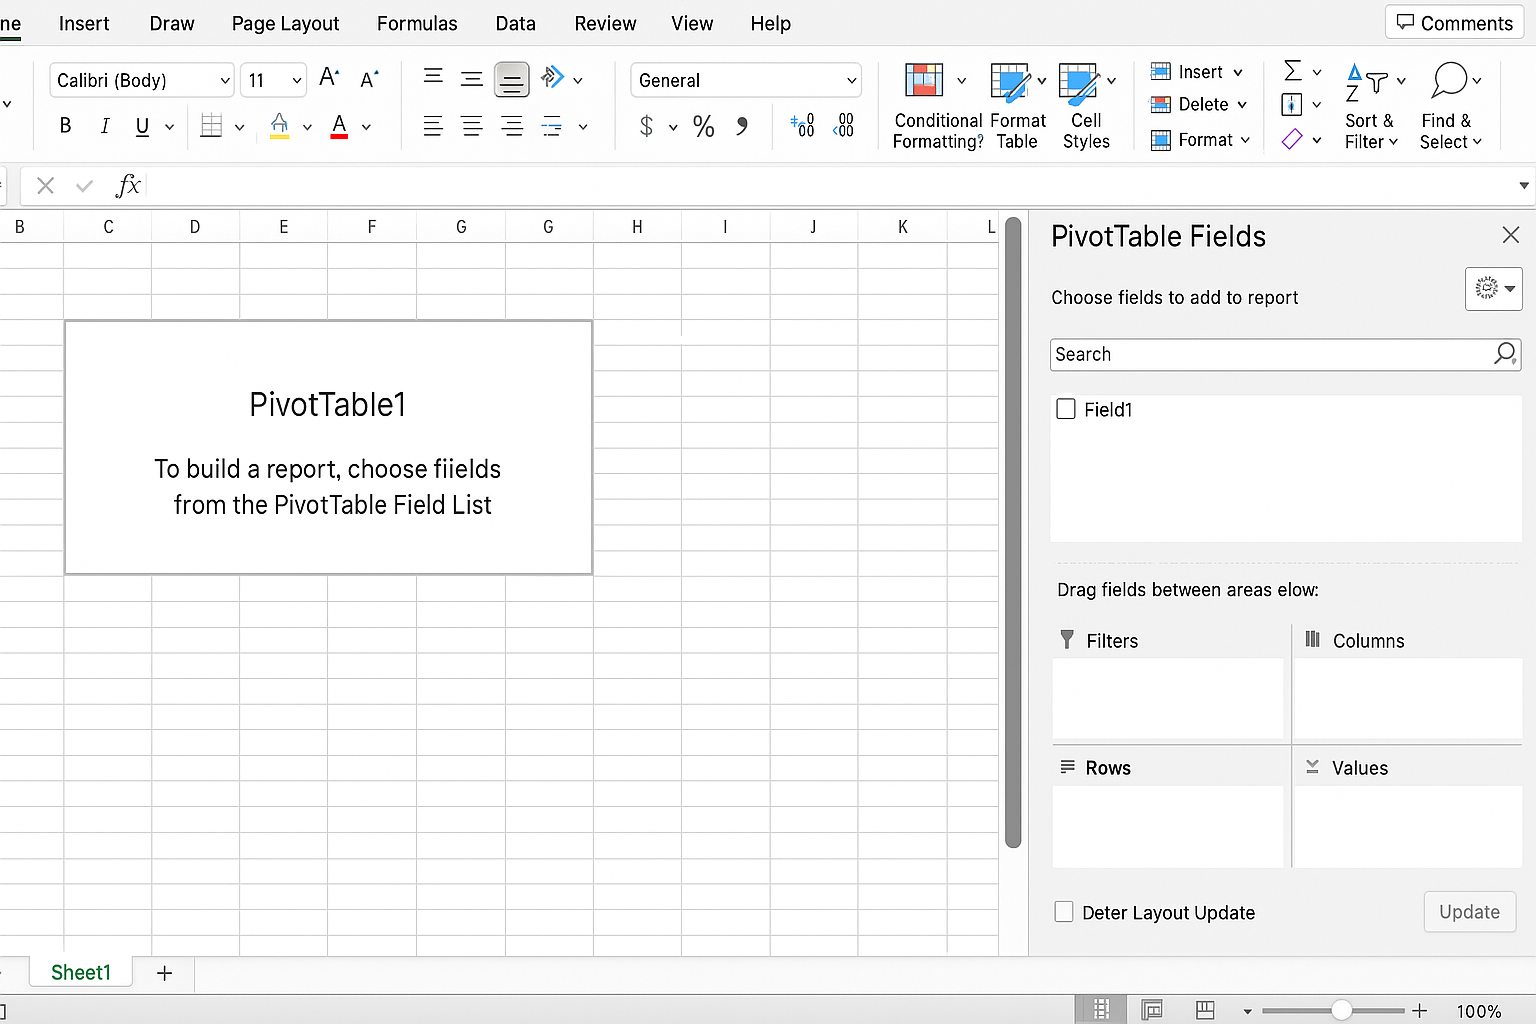Apply Percent Style format
Image resolution: width=1536 pixels, height=1024 pixels.
click(x=704, y=126)
